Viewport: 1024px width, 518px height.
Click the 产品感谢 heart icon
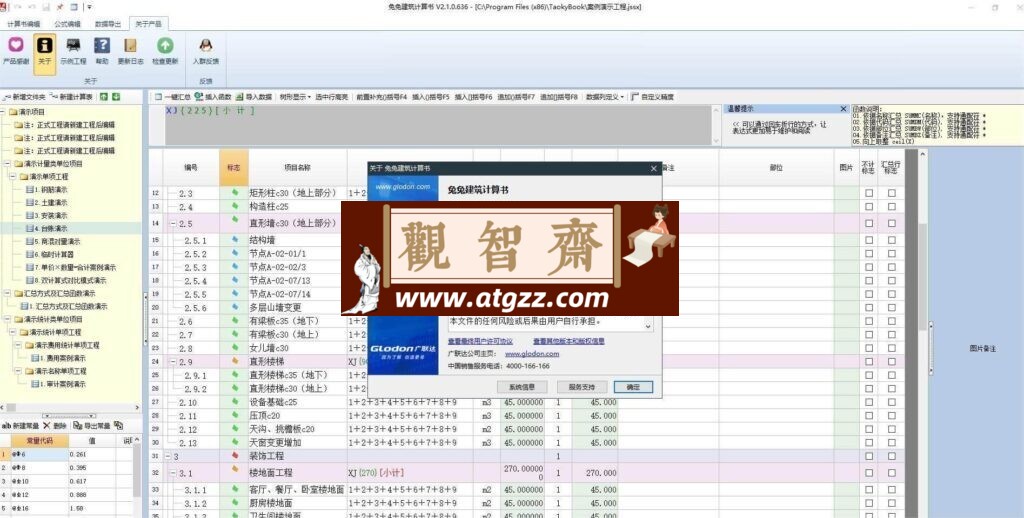16,45
